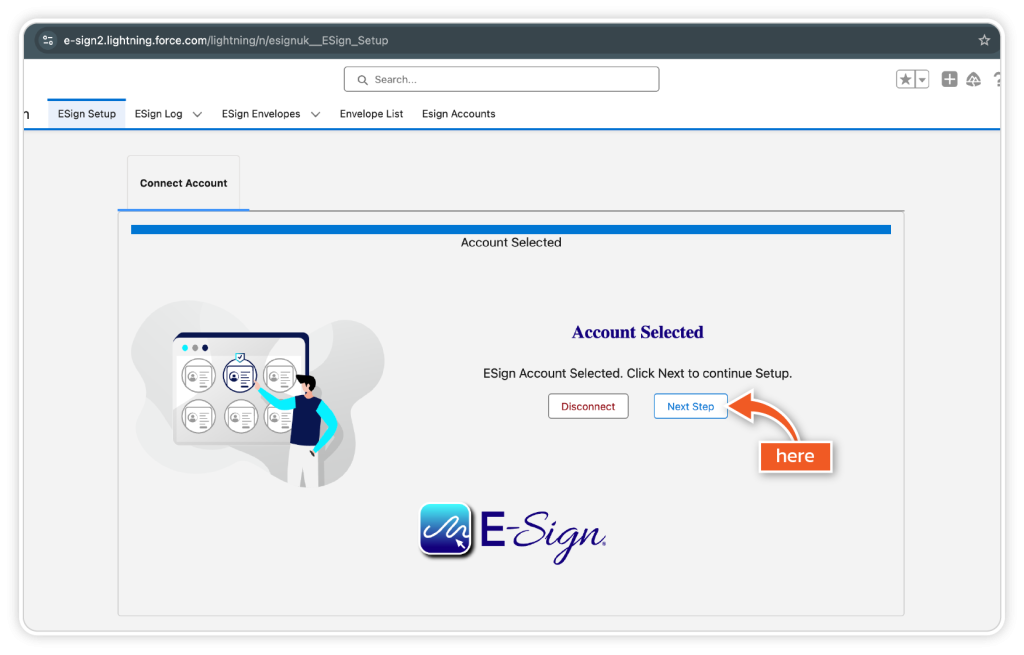The height and width of the screenshot is (655, 1024).
Task: Click the Favorites star icon in Salesforce header
Action: point(906,80)
